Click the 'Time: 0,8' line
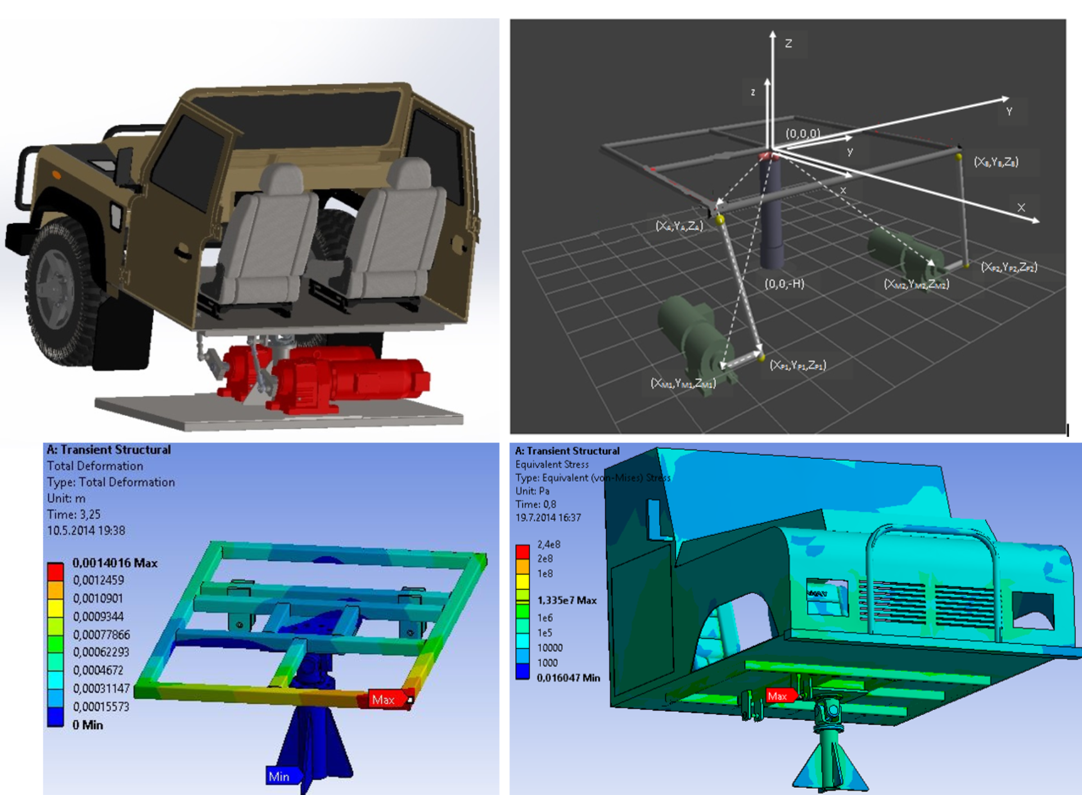The height and width of the screenshot is (795, 1082). point(535,504)
